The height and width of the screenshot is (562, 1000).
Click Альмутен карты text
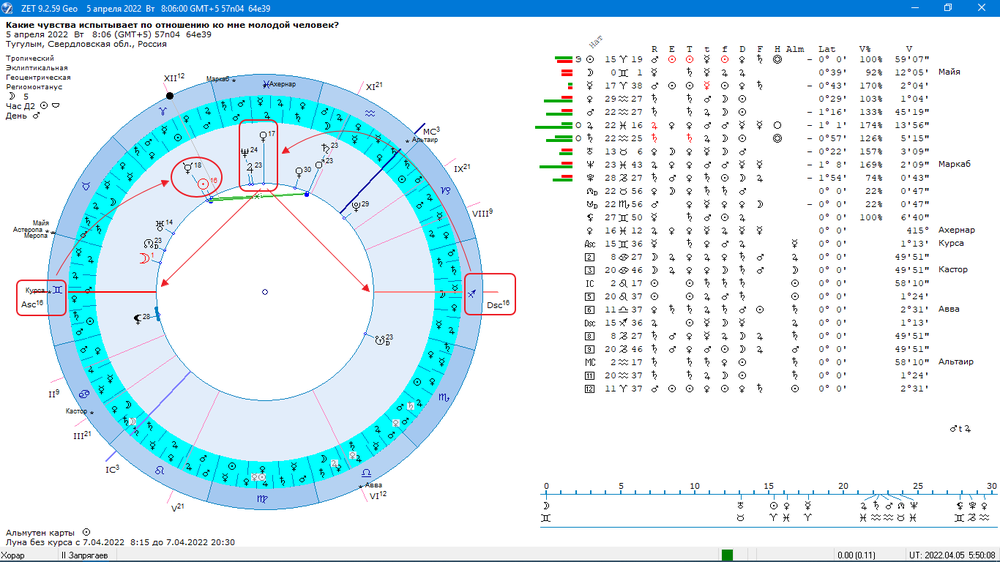point(40,532)
